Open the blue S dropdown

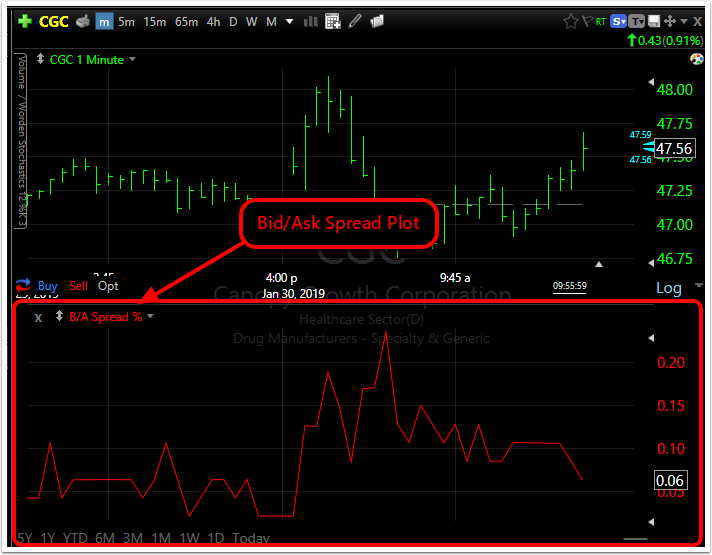click(619, 21)
